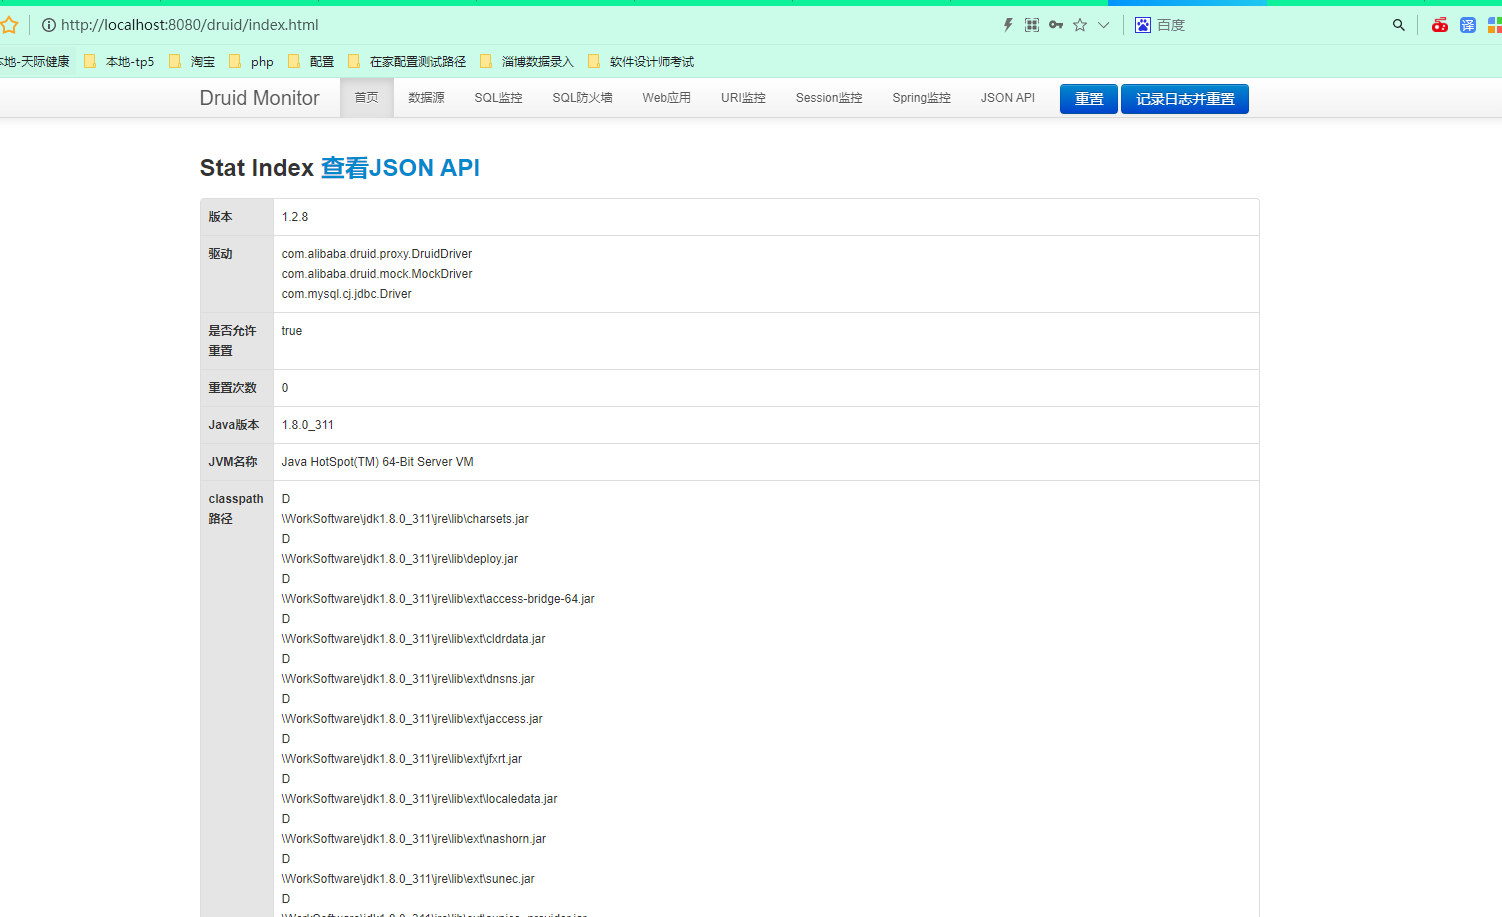
Task: Switch to Session监控 tab
Action: coord(829,98)
